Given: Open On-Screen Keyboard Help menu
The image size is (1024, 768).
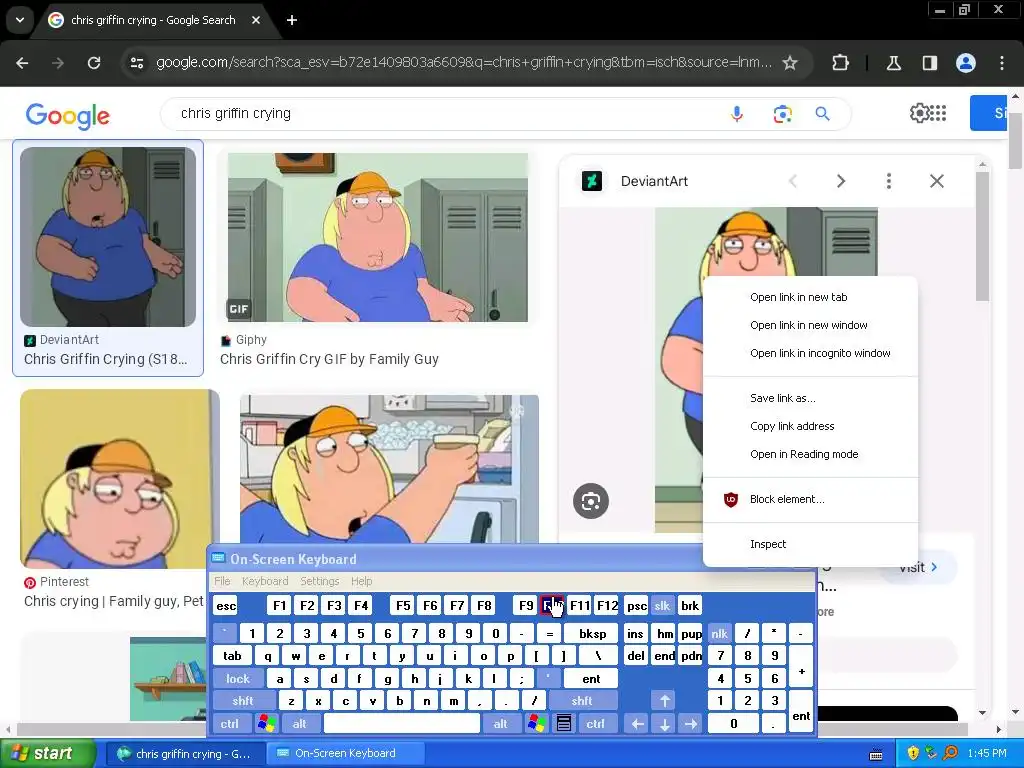Looking at the screenshot, I should coord(361,581).
